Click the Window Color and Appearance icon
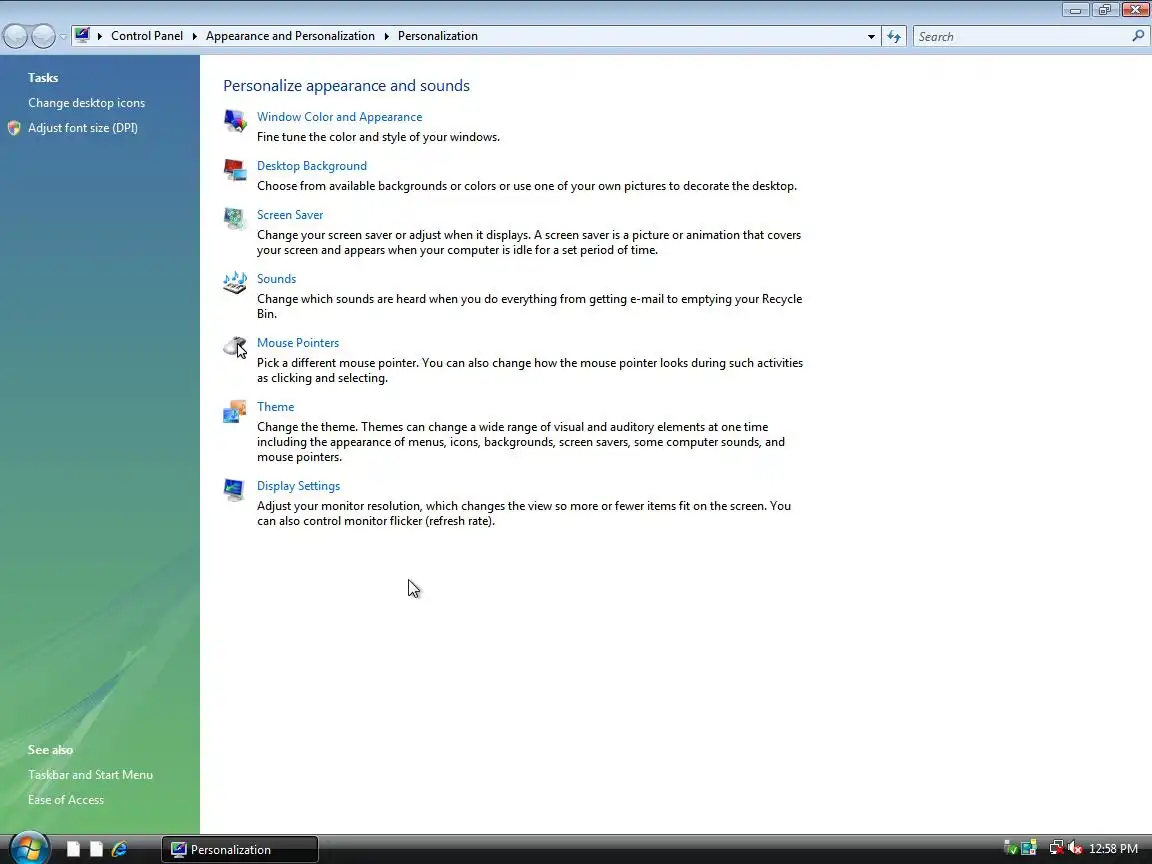This screenshot has height=864, width=1152. pyautogui.click(x=235, y=120)
